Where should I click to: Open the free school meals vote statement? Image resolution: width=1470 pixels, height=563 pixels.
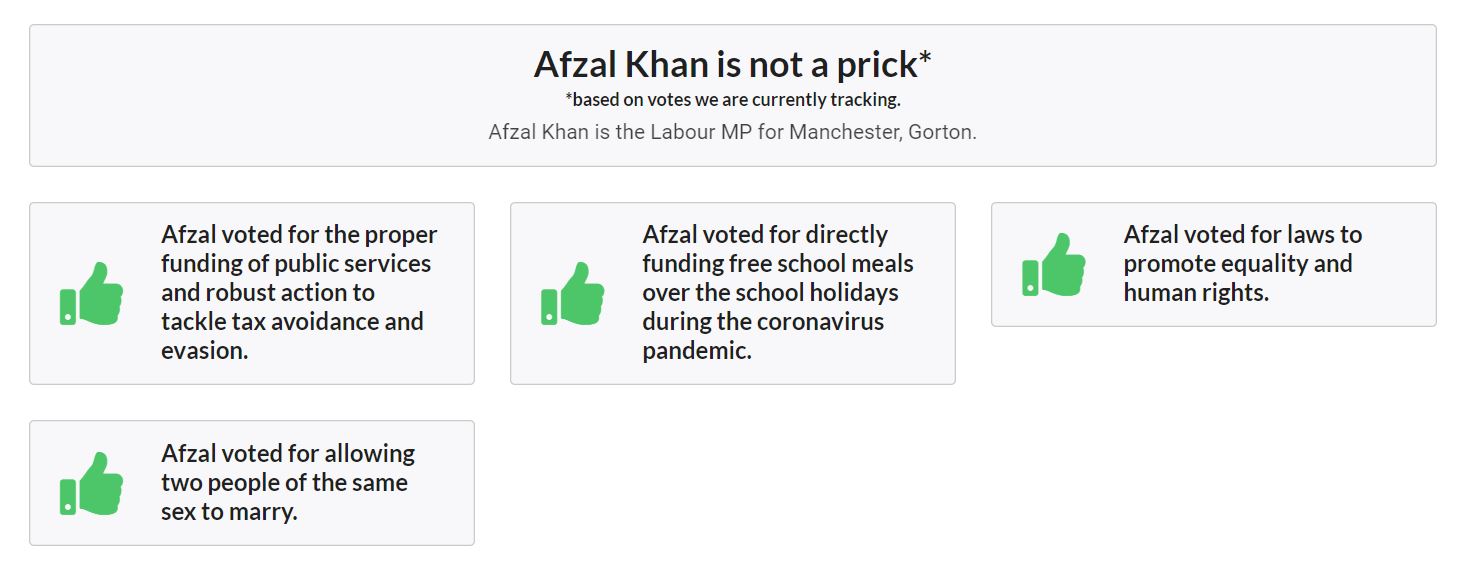778,292
